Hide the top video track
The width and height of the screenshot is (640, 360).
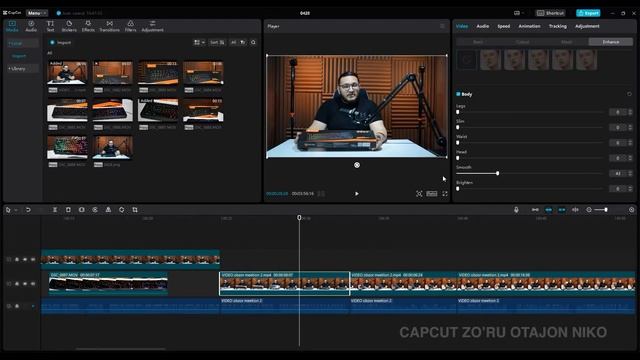(x=25, y=260)
